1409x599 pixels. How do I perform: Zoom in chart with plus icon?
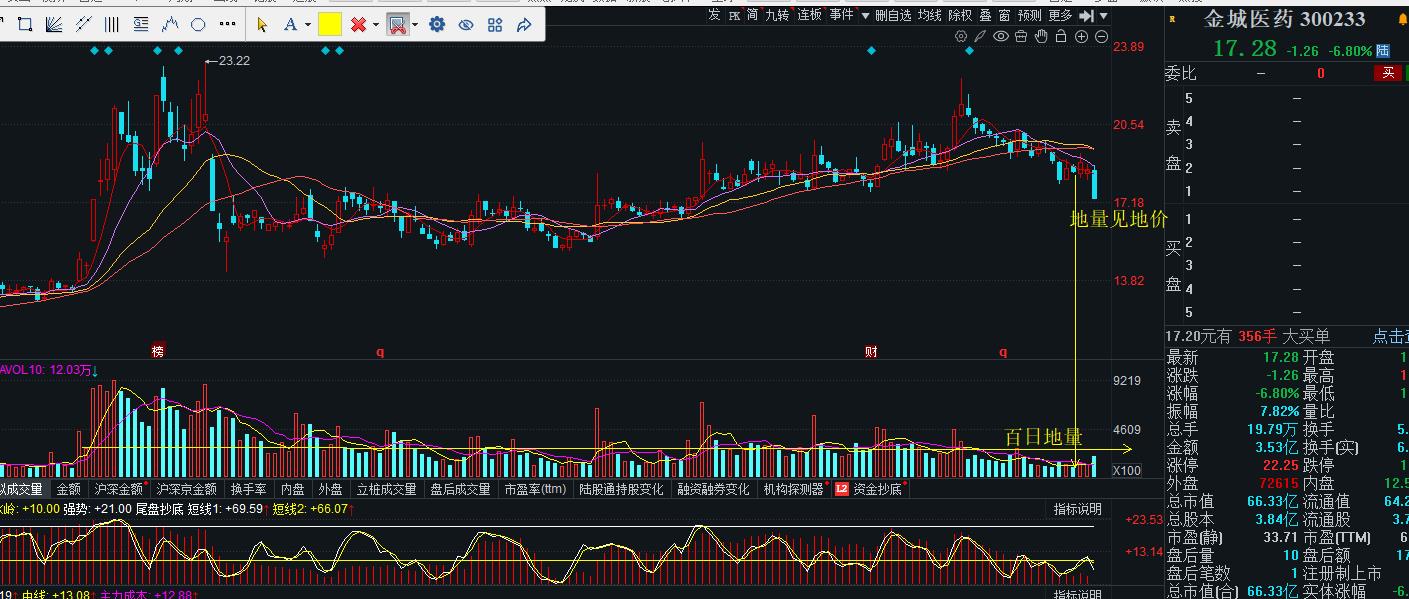pyautogui.click(x=1081, y=37)
